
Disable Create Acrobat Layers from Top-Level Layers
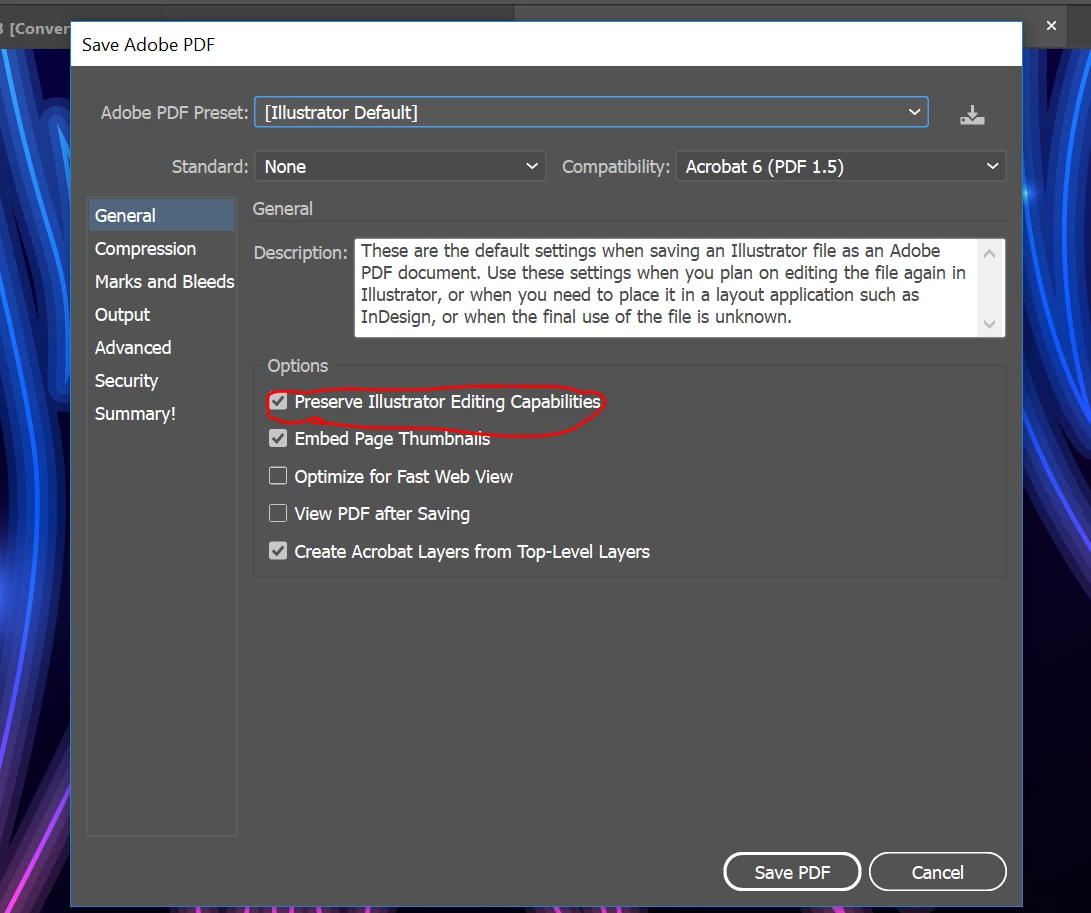[x=278, y=551]
